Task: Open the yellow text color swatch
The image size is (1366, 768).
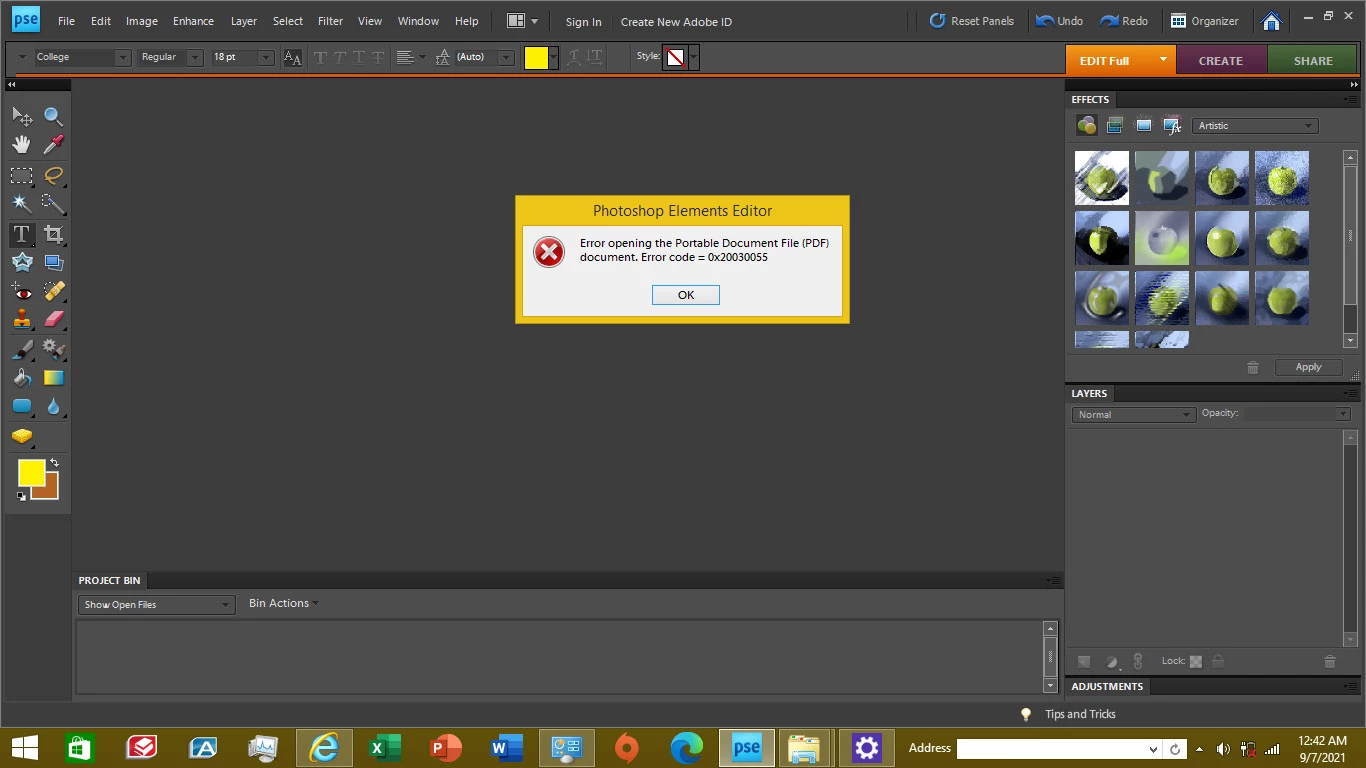Action: (536, 58)
